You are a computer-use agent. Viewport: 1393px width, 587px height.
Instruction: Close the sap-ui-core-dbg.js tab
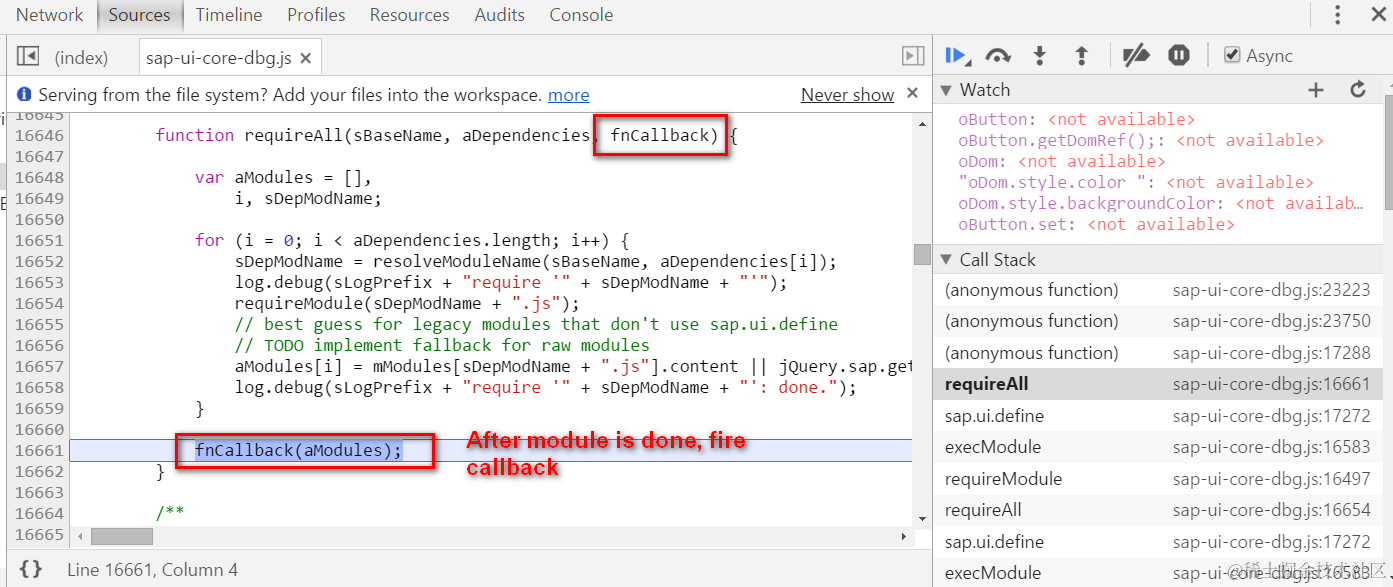(306, 58)
